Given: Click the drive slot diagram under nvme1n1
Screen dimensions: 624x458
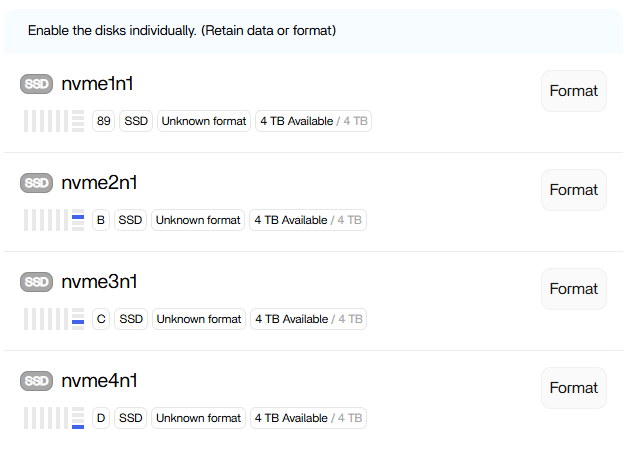Looking at the screenshot, I should pos(54,122).
